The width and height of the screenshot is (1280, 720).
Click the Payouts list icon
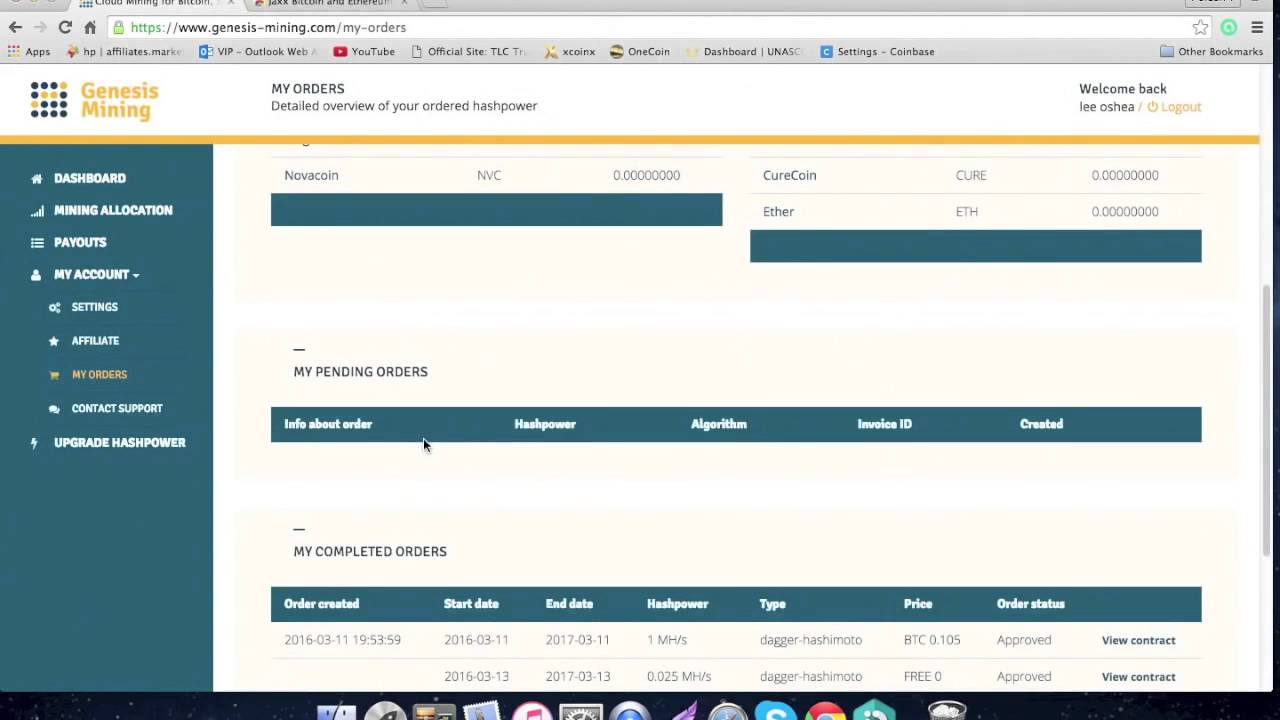(37, 243)
